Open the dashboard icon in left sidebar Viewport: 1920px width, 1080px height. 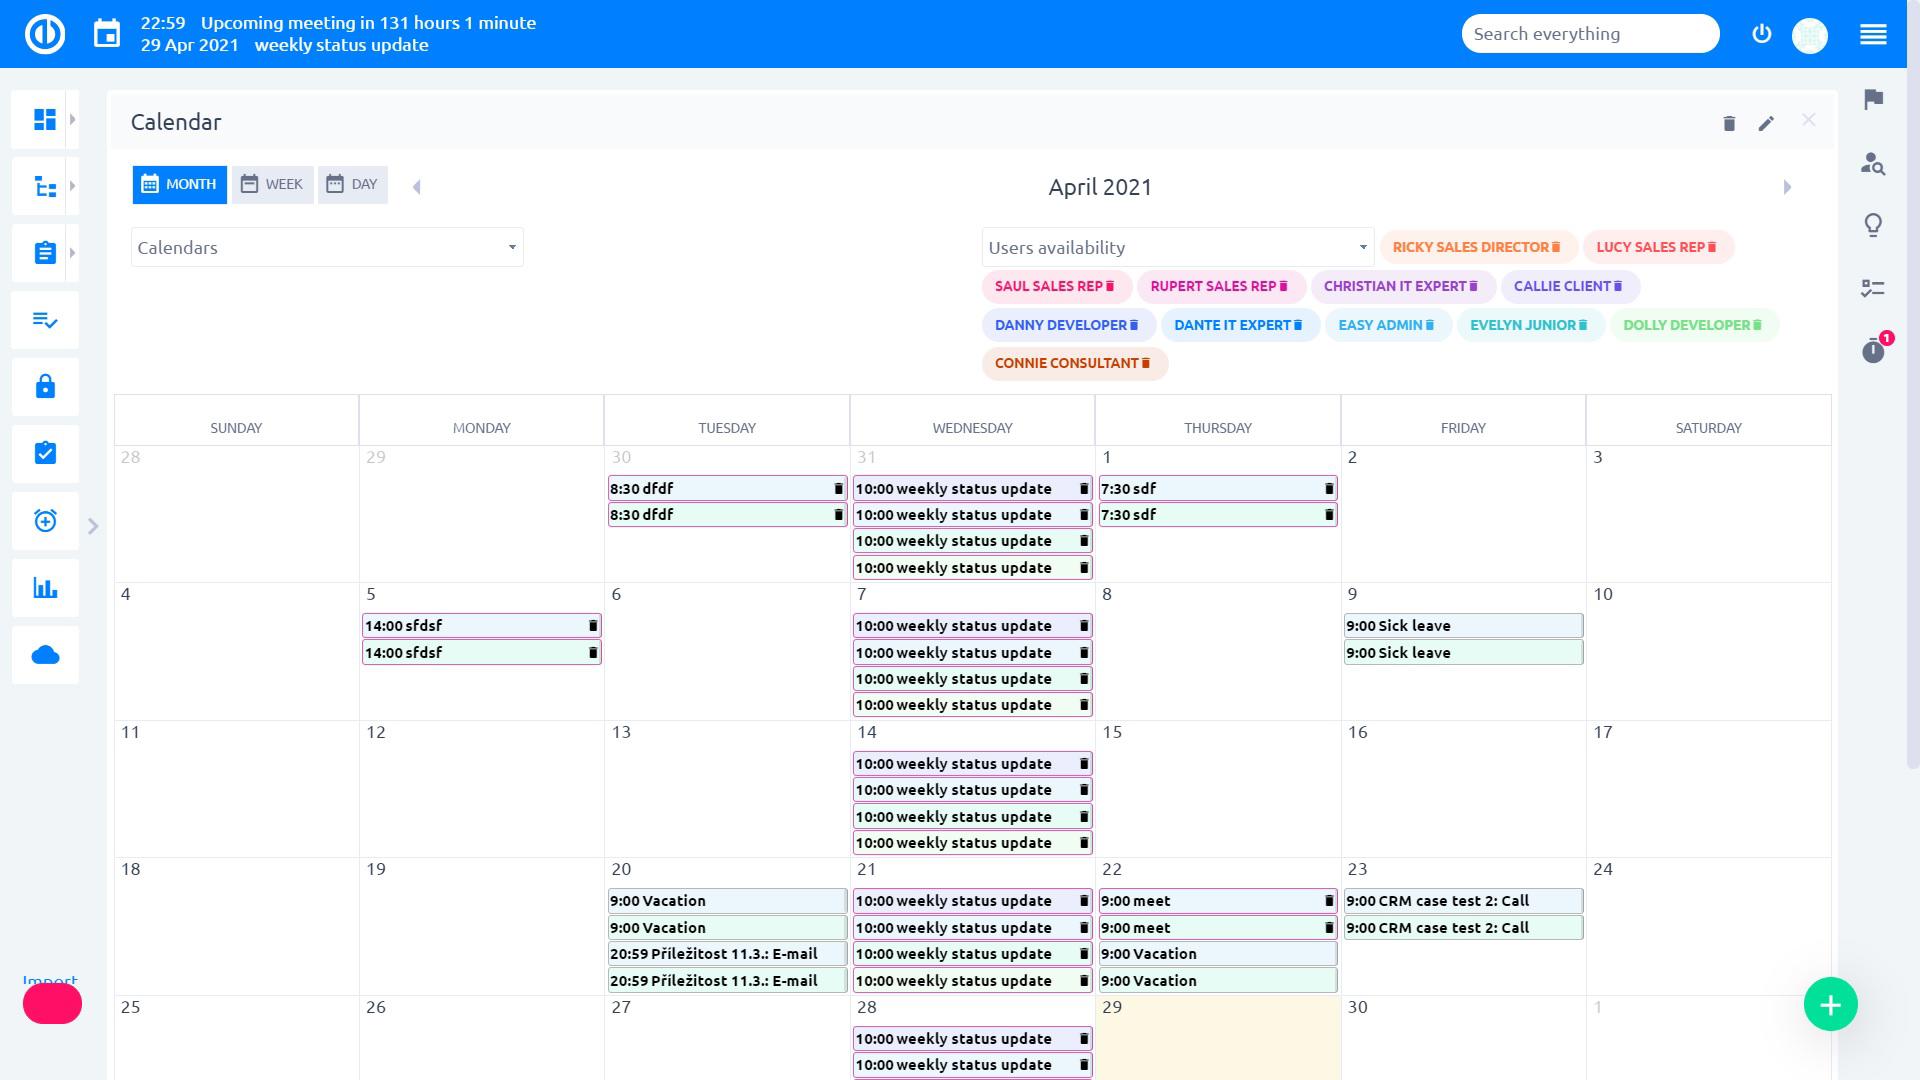45,120
